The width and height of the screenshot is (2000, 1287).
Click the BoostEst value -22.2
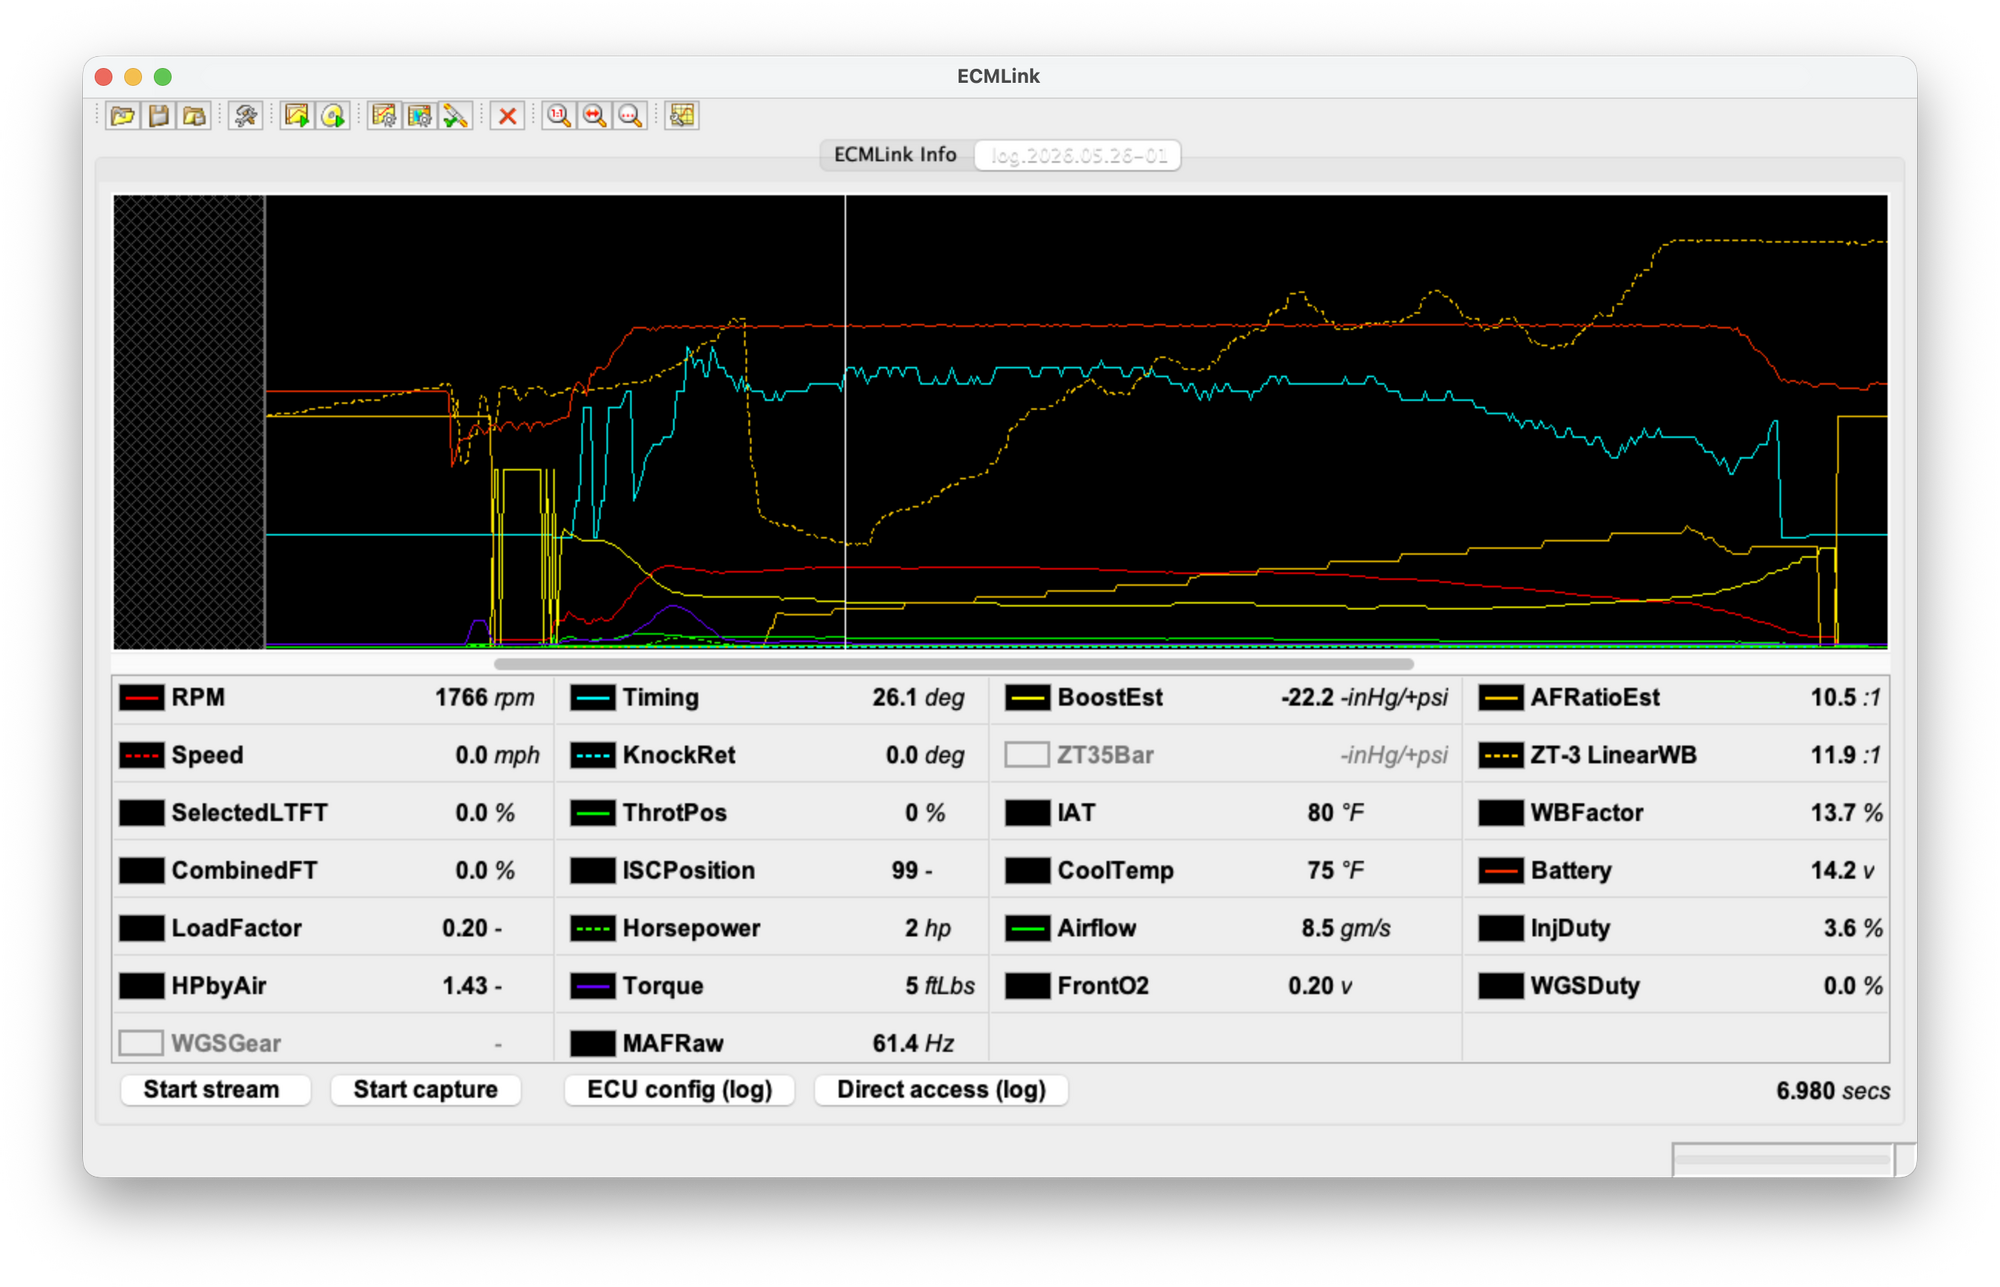[x=1307, y=697]
